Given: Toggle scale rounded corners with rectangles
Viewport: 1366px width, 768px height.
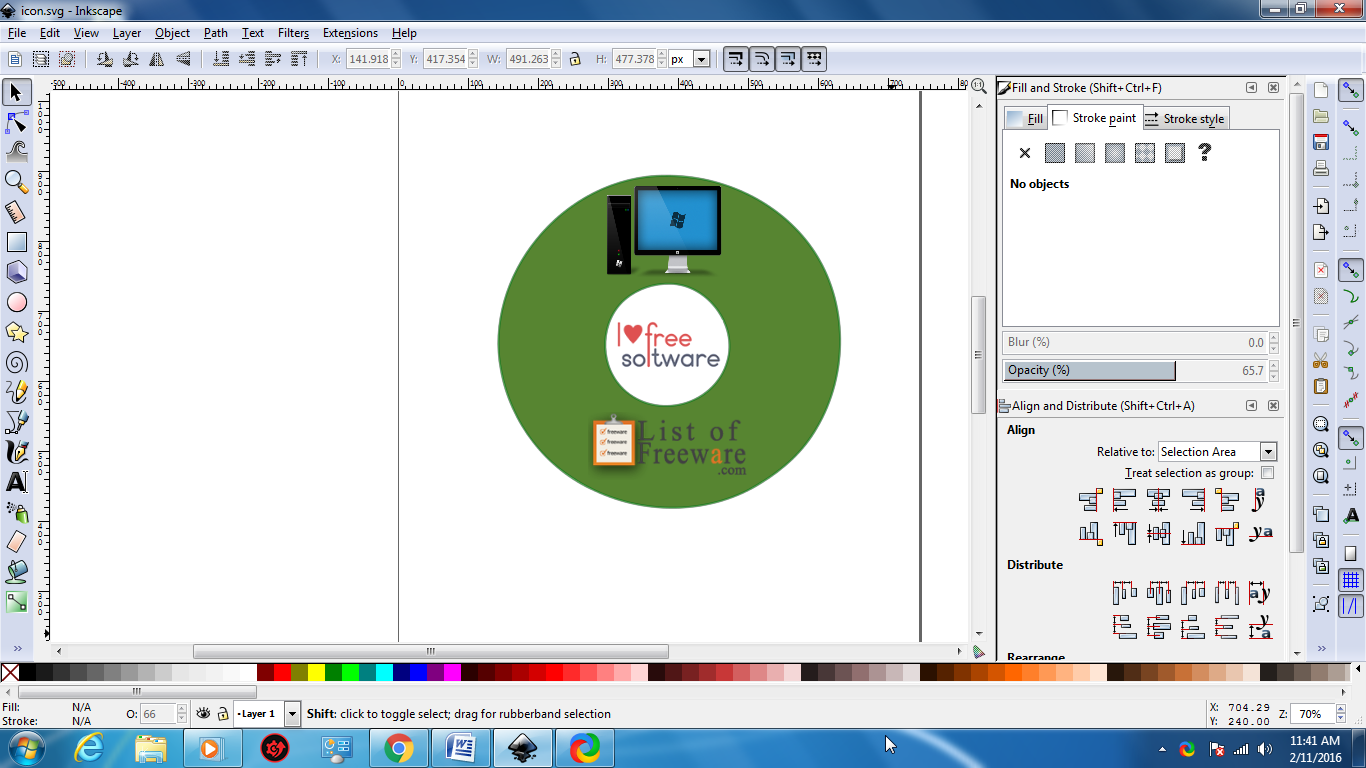Looking at the screenshot, I should [x=762, y=59].
